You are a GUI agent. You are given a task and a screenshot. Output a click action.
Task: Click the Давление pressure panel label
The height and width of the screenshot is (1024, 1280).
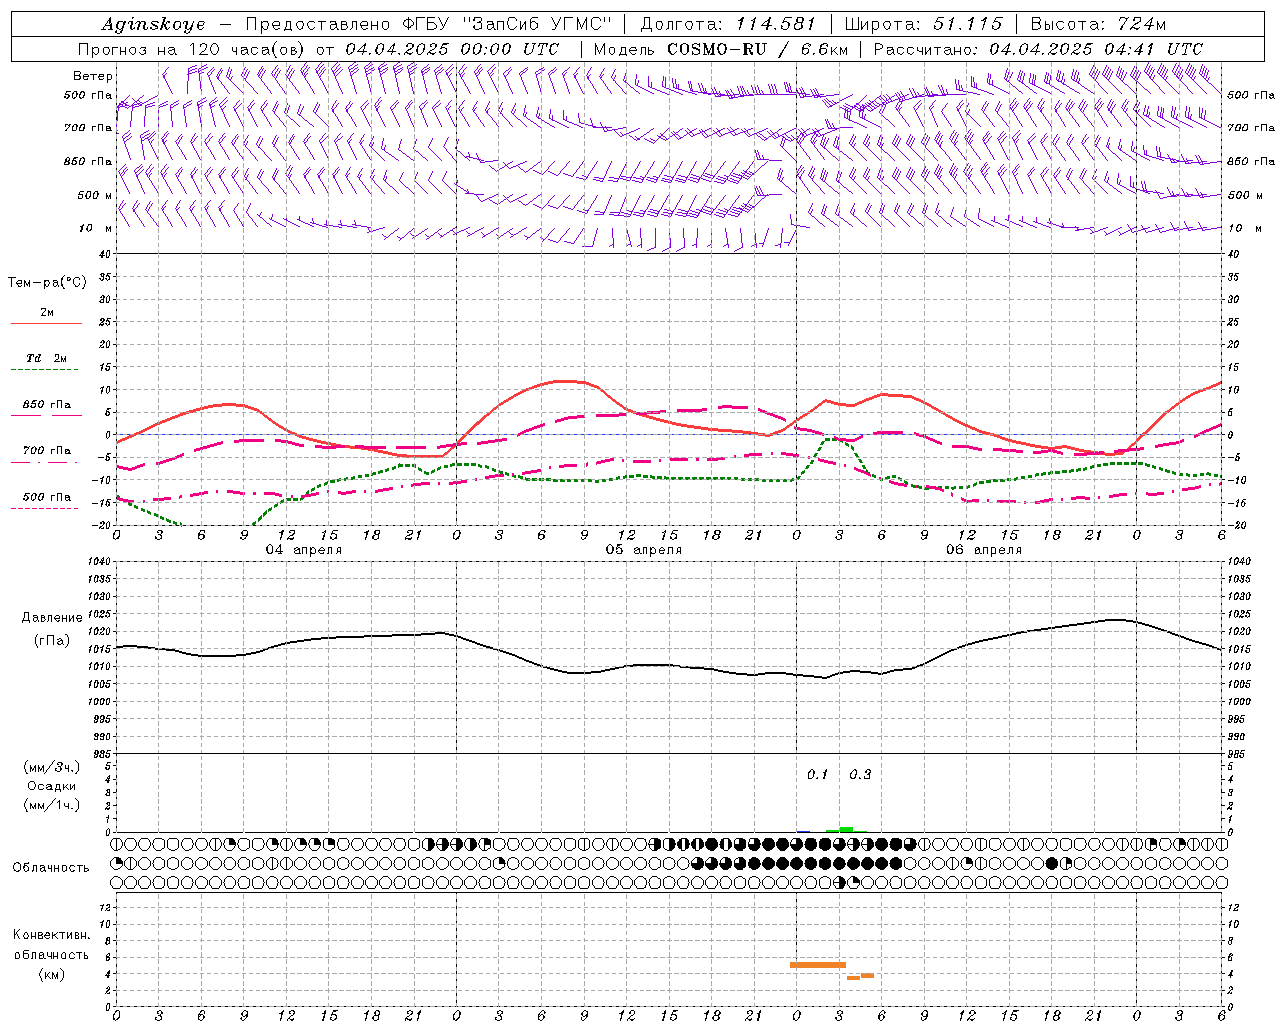pyautogui.click(x=52, y=618)
